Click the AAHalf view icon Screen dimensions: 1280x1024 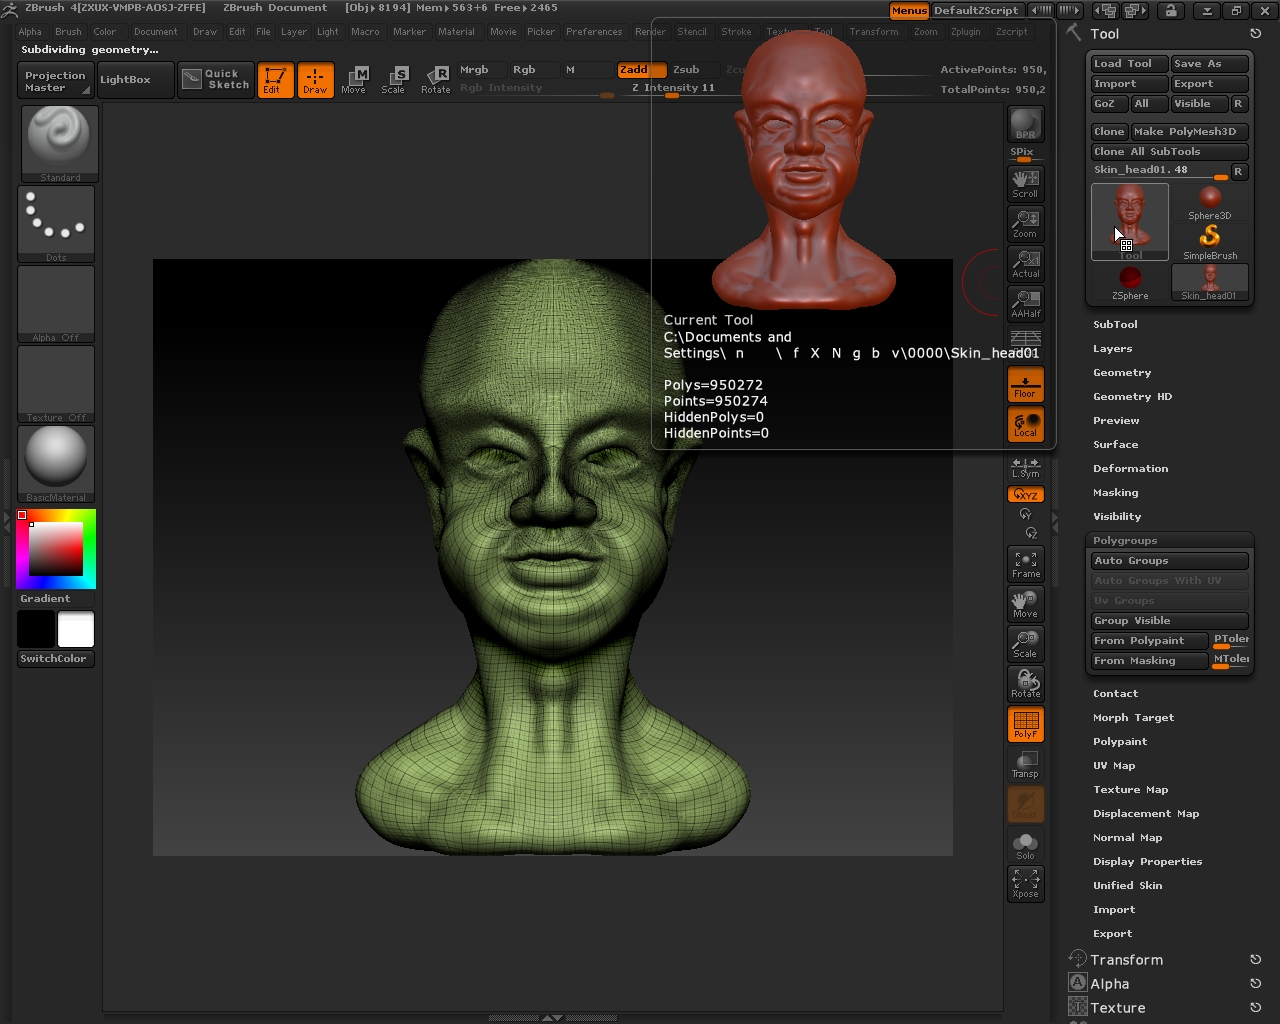(x=1025, y=303)
